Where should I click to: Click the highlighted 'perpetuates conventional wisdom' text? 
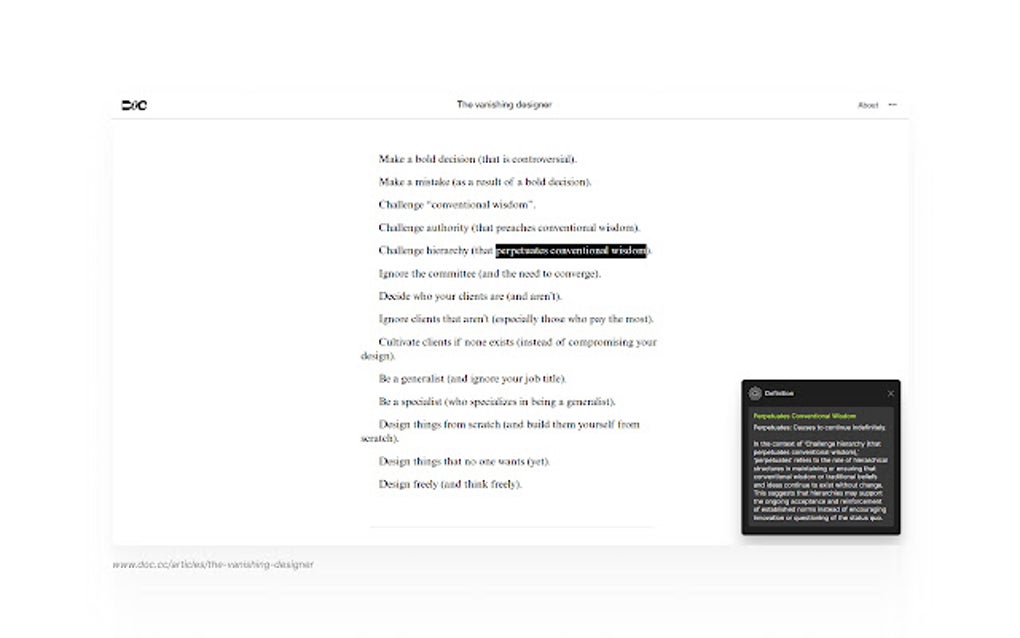pos(571,250)
